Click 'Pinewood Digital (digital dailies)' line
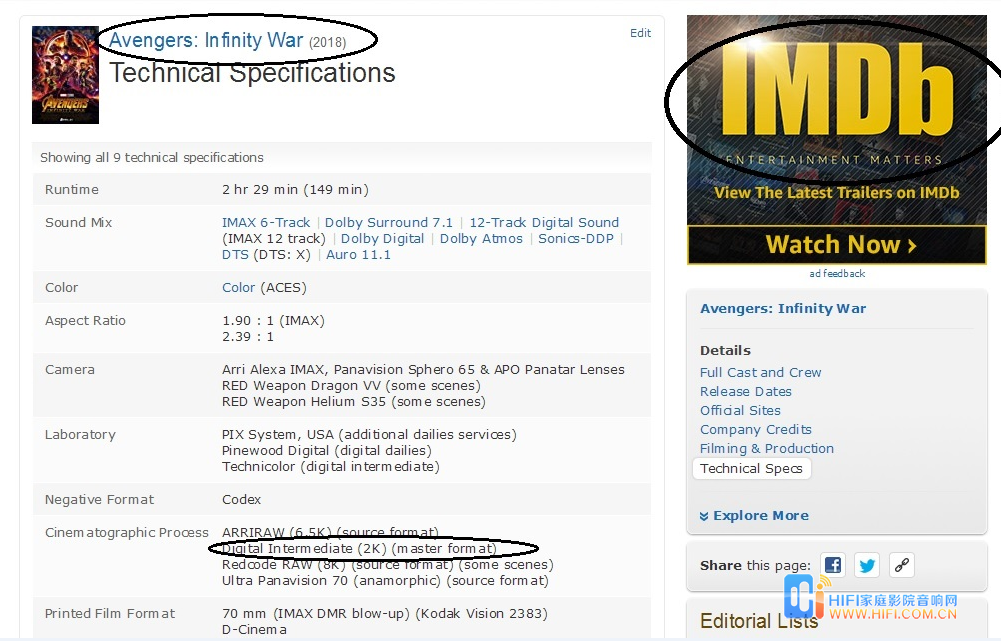 click(326, 451)
